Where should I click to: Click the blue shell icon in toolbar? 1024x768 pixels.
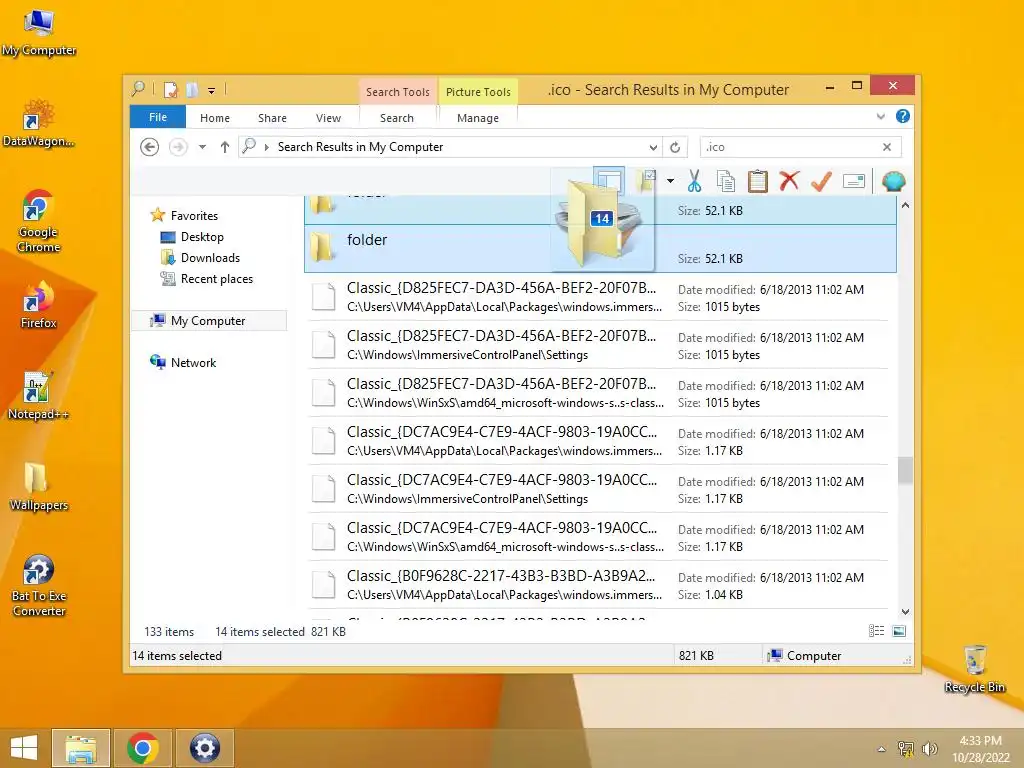click(893, 181)
